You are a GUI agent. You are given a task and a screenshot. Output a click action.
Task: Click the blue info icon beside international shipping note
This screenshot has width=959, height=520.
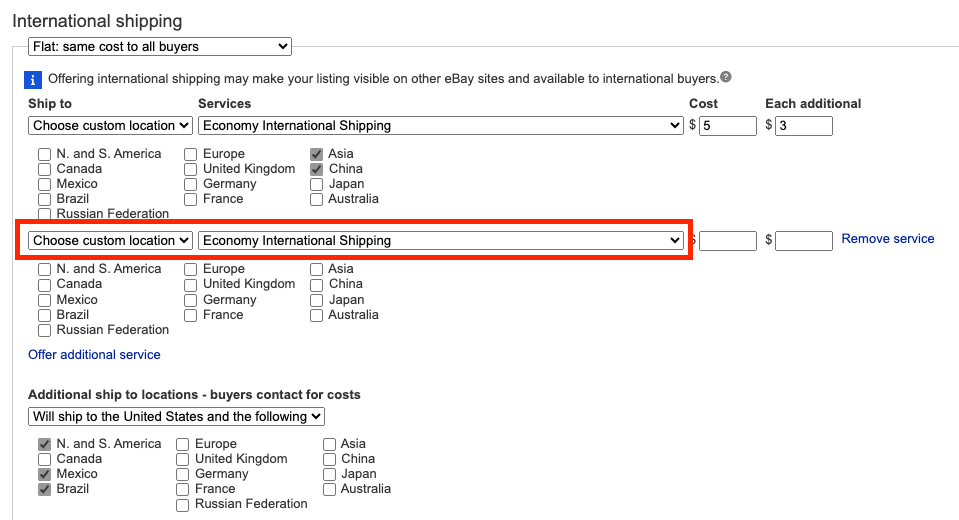pyautogui.click(x=33, y=80)
